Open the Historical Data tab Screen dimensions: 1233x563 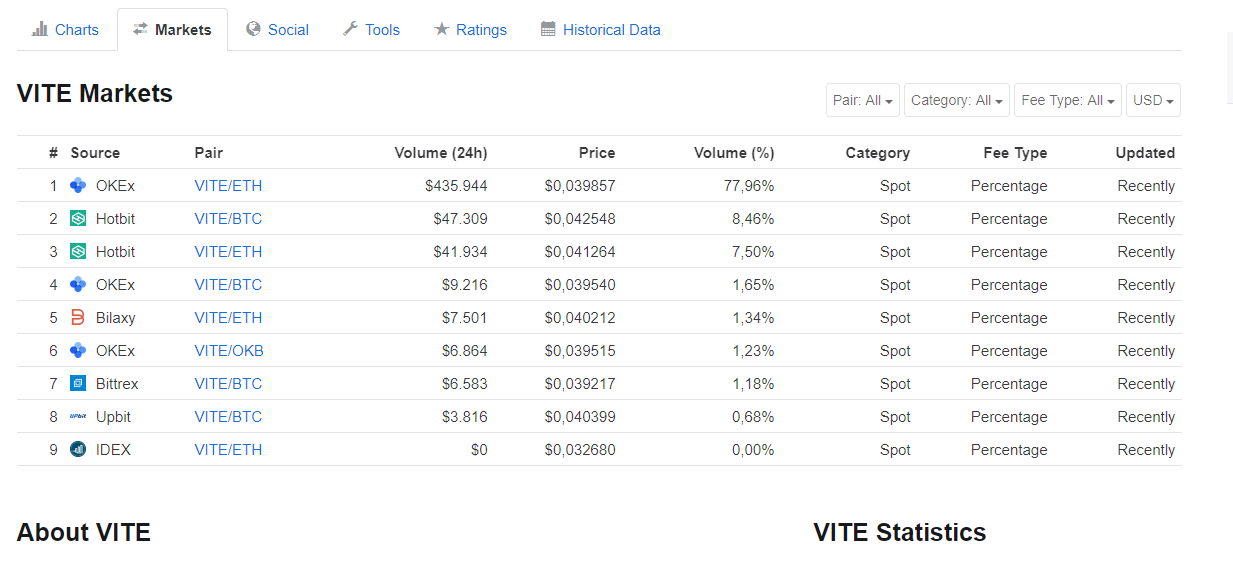click(601, 29)
